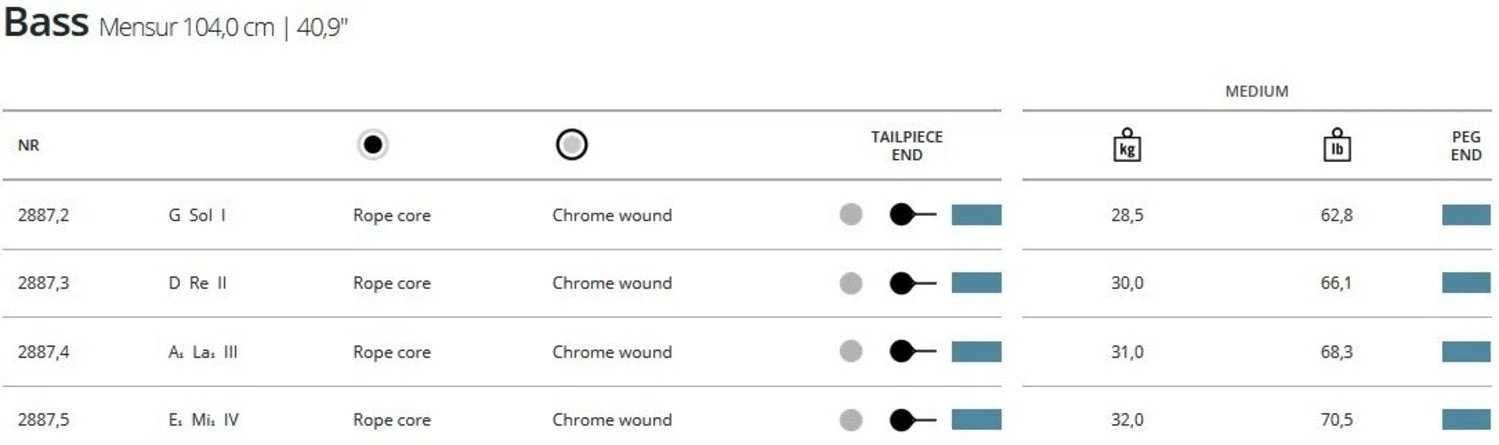
Task: Select string number 2887,5
Action: coord(43,420)
